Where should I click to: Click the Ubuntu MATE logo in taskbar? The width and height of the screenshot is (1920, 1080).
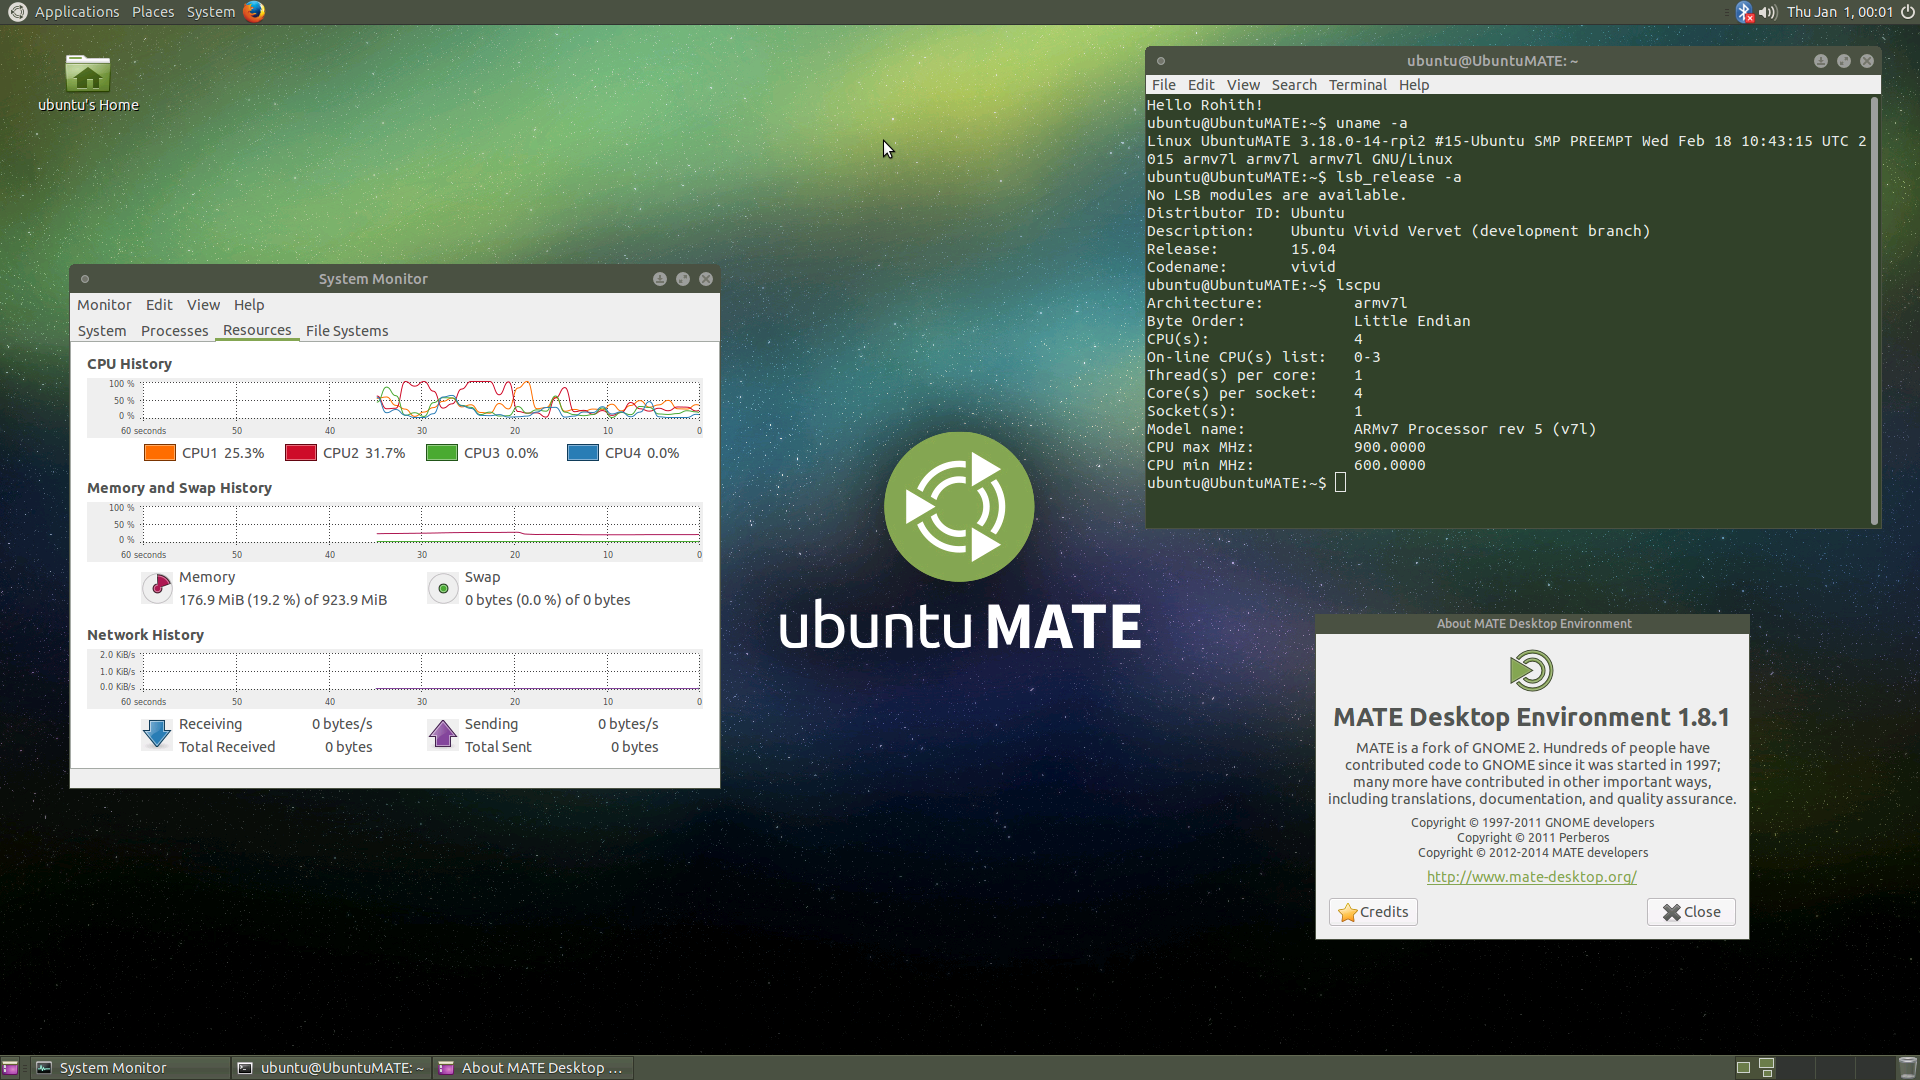(13, 12)
